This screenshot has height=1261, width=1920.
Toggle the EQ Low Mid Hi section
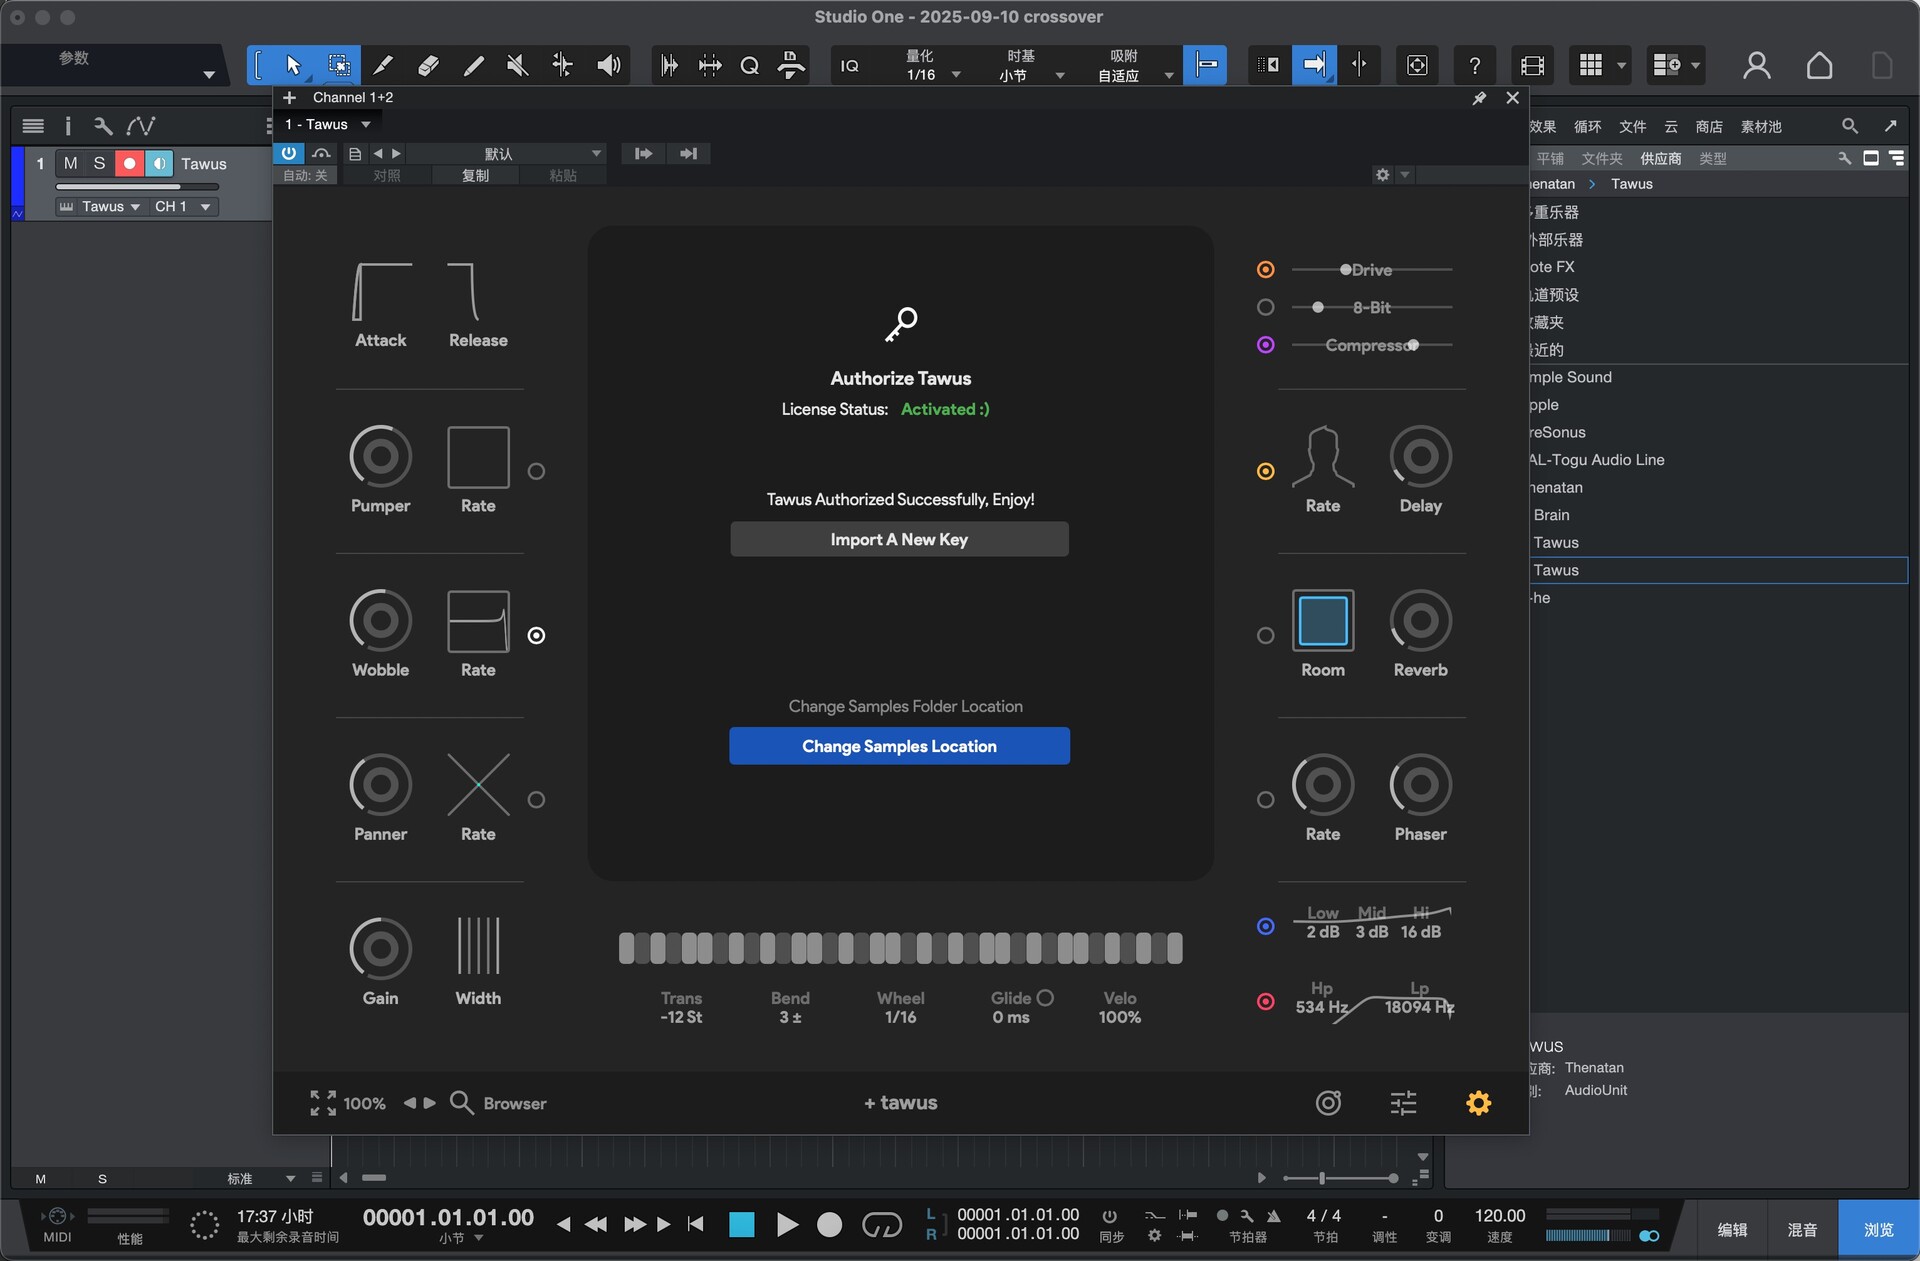[1265, 926]
